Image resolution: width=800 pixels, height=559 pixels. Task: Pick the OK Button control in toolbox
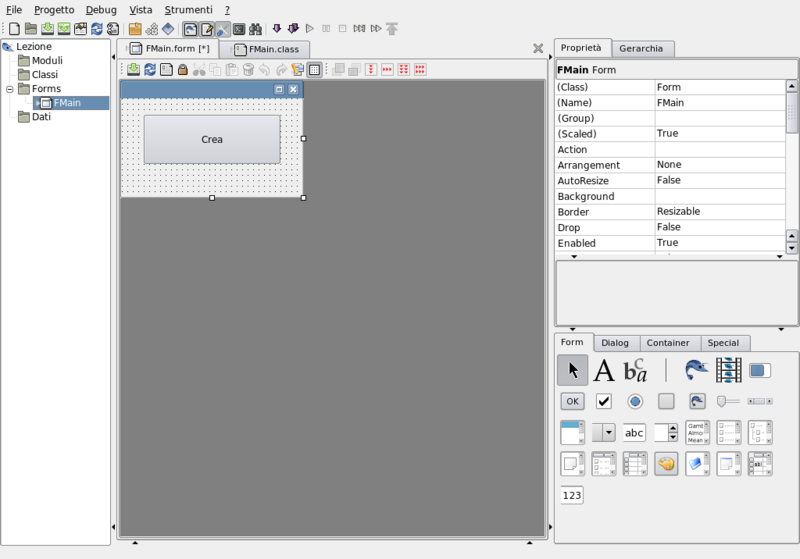[572, 401]
